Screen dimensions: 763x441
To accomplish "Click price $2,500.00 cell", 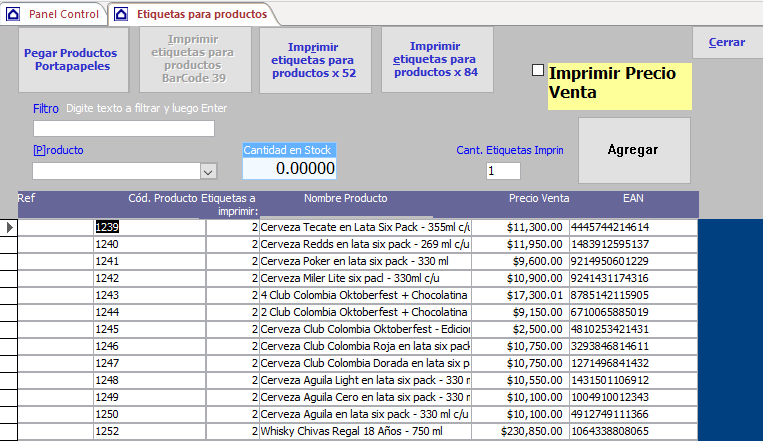I will click(520, 329).
